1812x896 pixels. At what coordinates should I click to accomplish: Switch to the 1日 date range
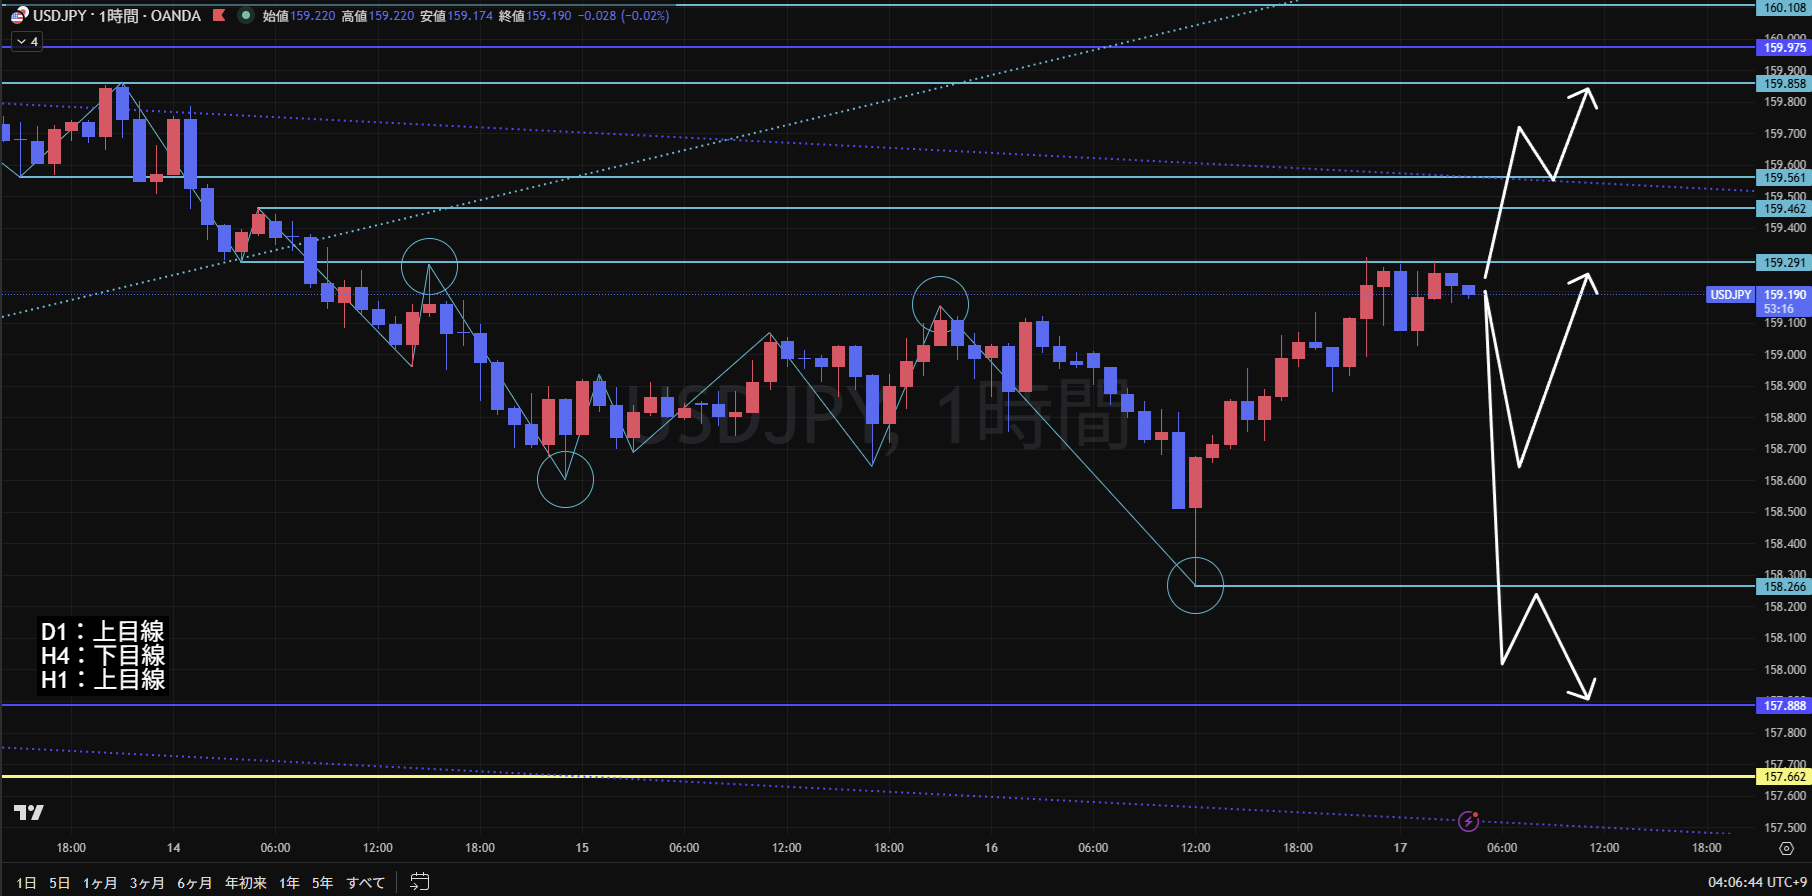coord(27,882)
